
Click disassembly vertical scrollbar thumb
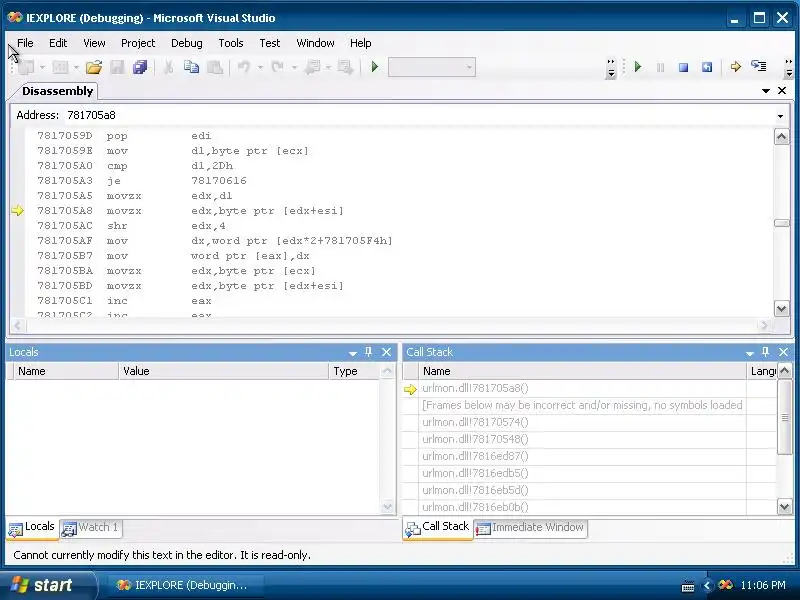[781, 223]
